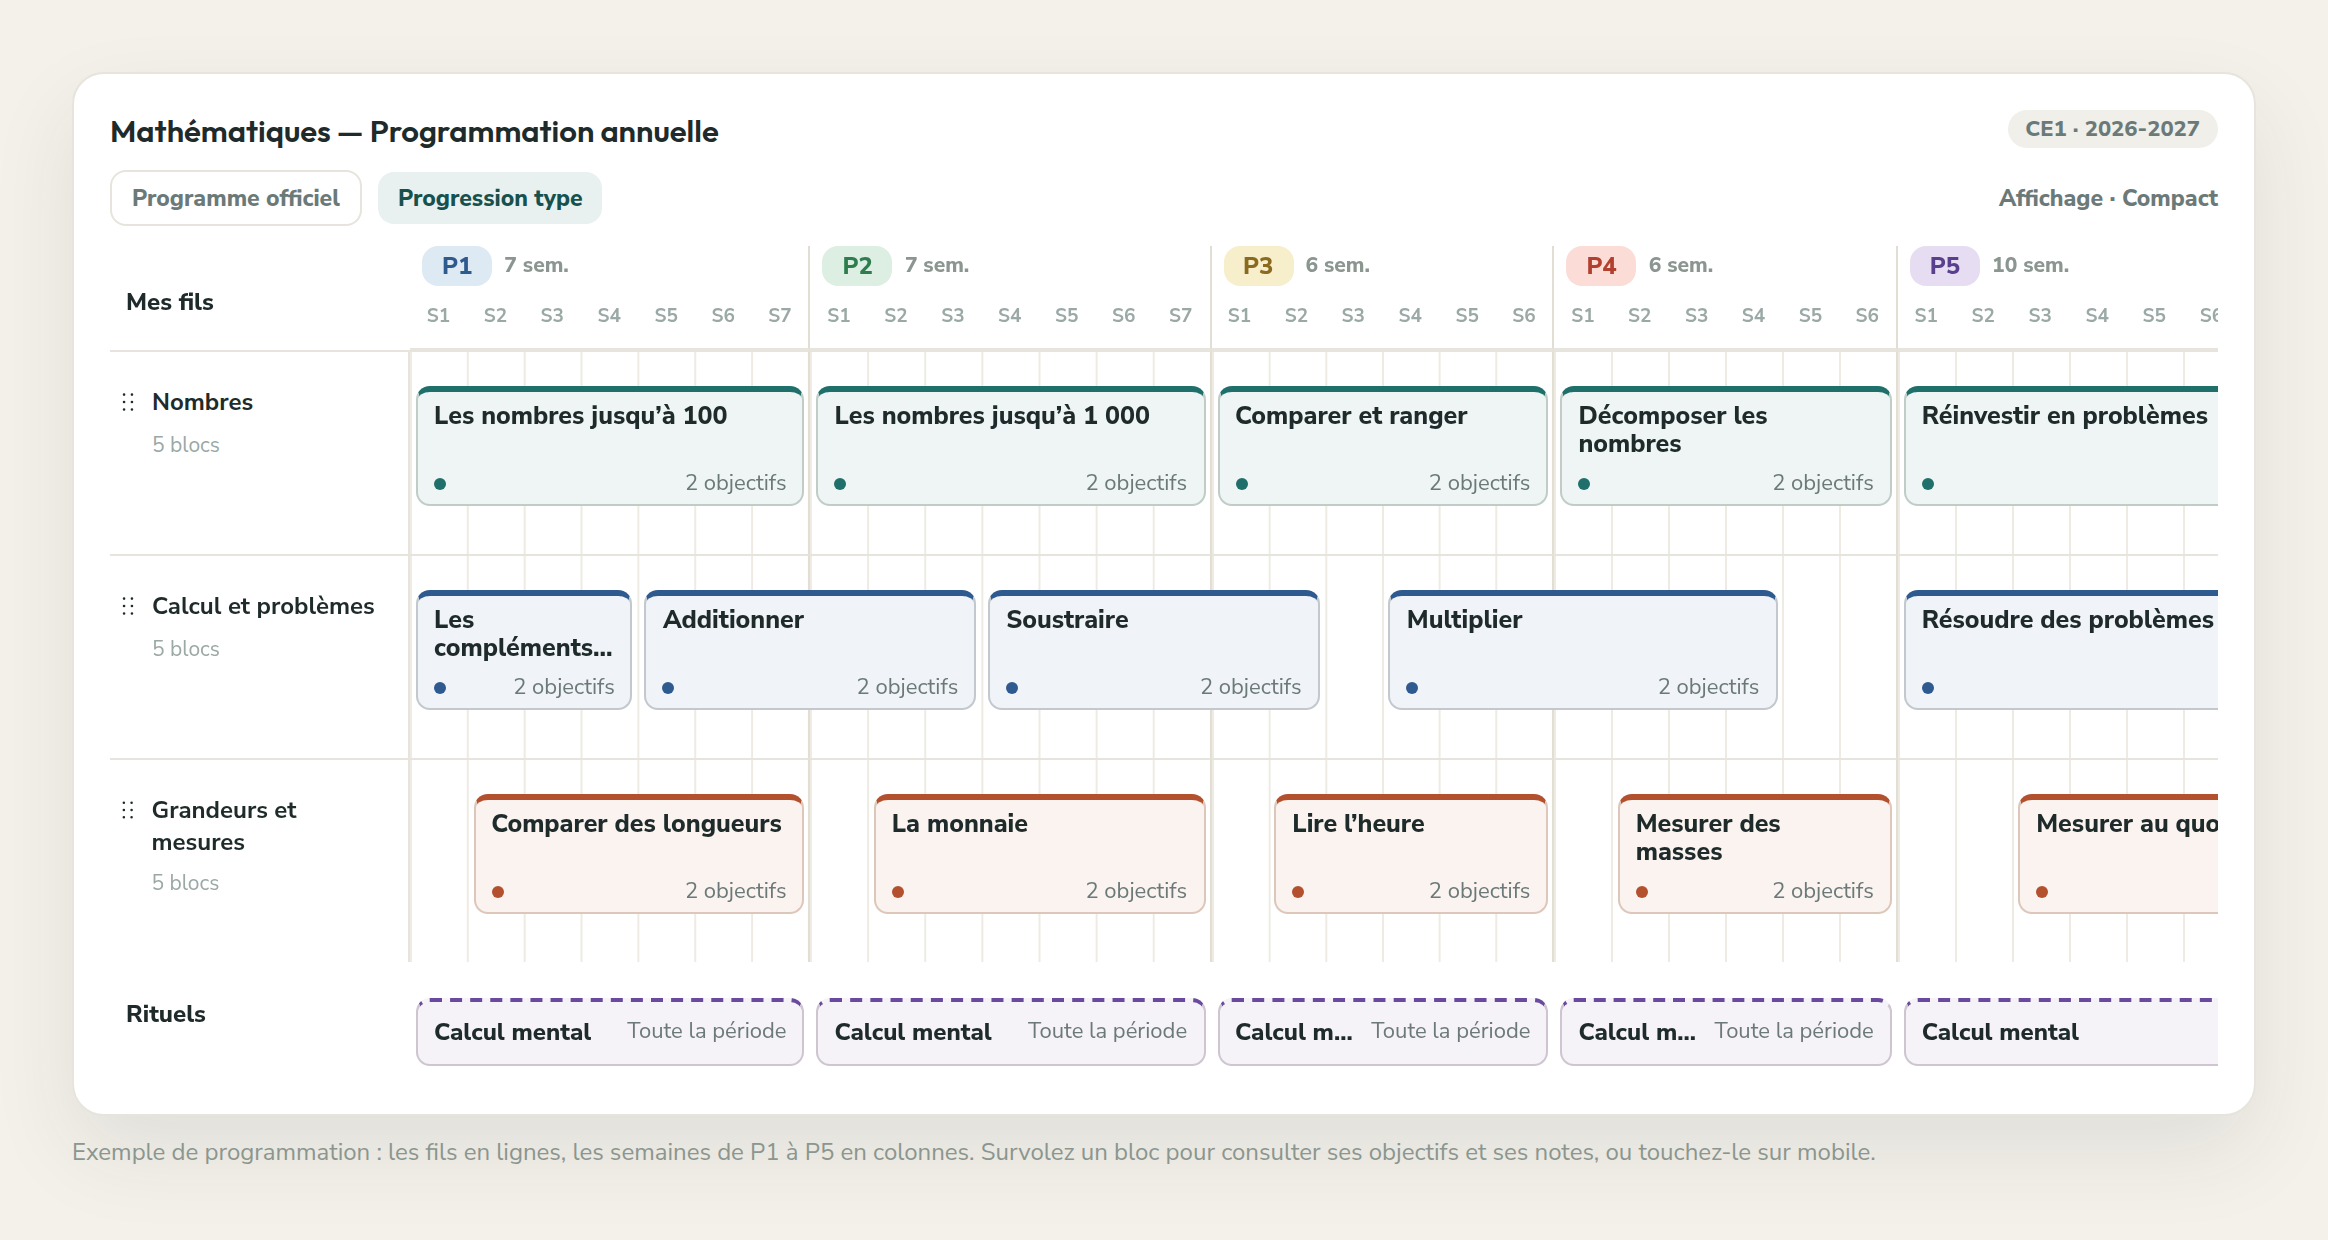Select the P2 period badge
2328x1240 pixels.
[857, 266]
